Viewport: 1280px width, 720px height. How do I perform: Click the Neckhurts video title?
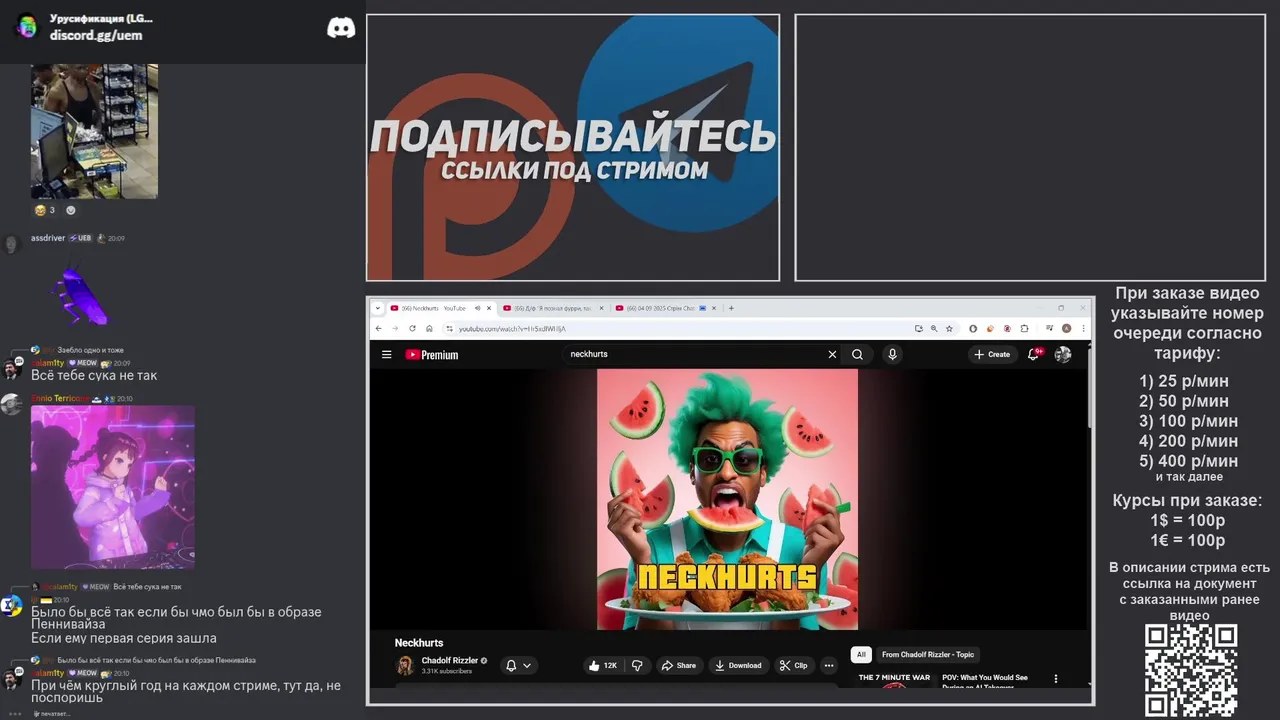coord(419,643)
